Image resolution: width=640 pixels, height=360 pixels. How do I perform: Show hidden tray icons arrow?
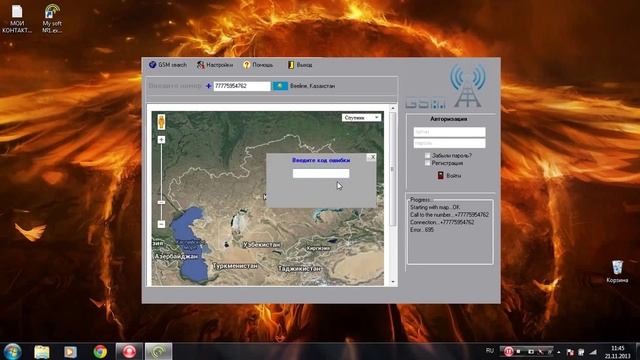pyautogui.click(x=558, y=352)
